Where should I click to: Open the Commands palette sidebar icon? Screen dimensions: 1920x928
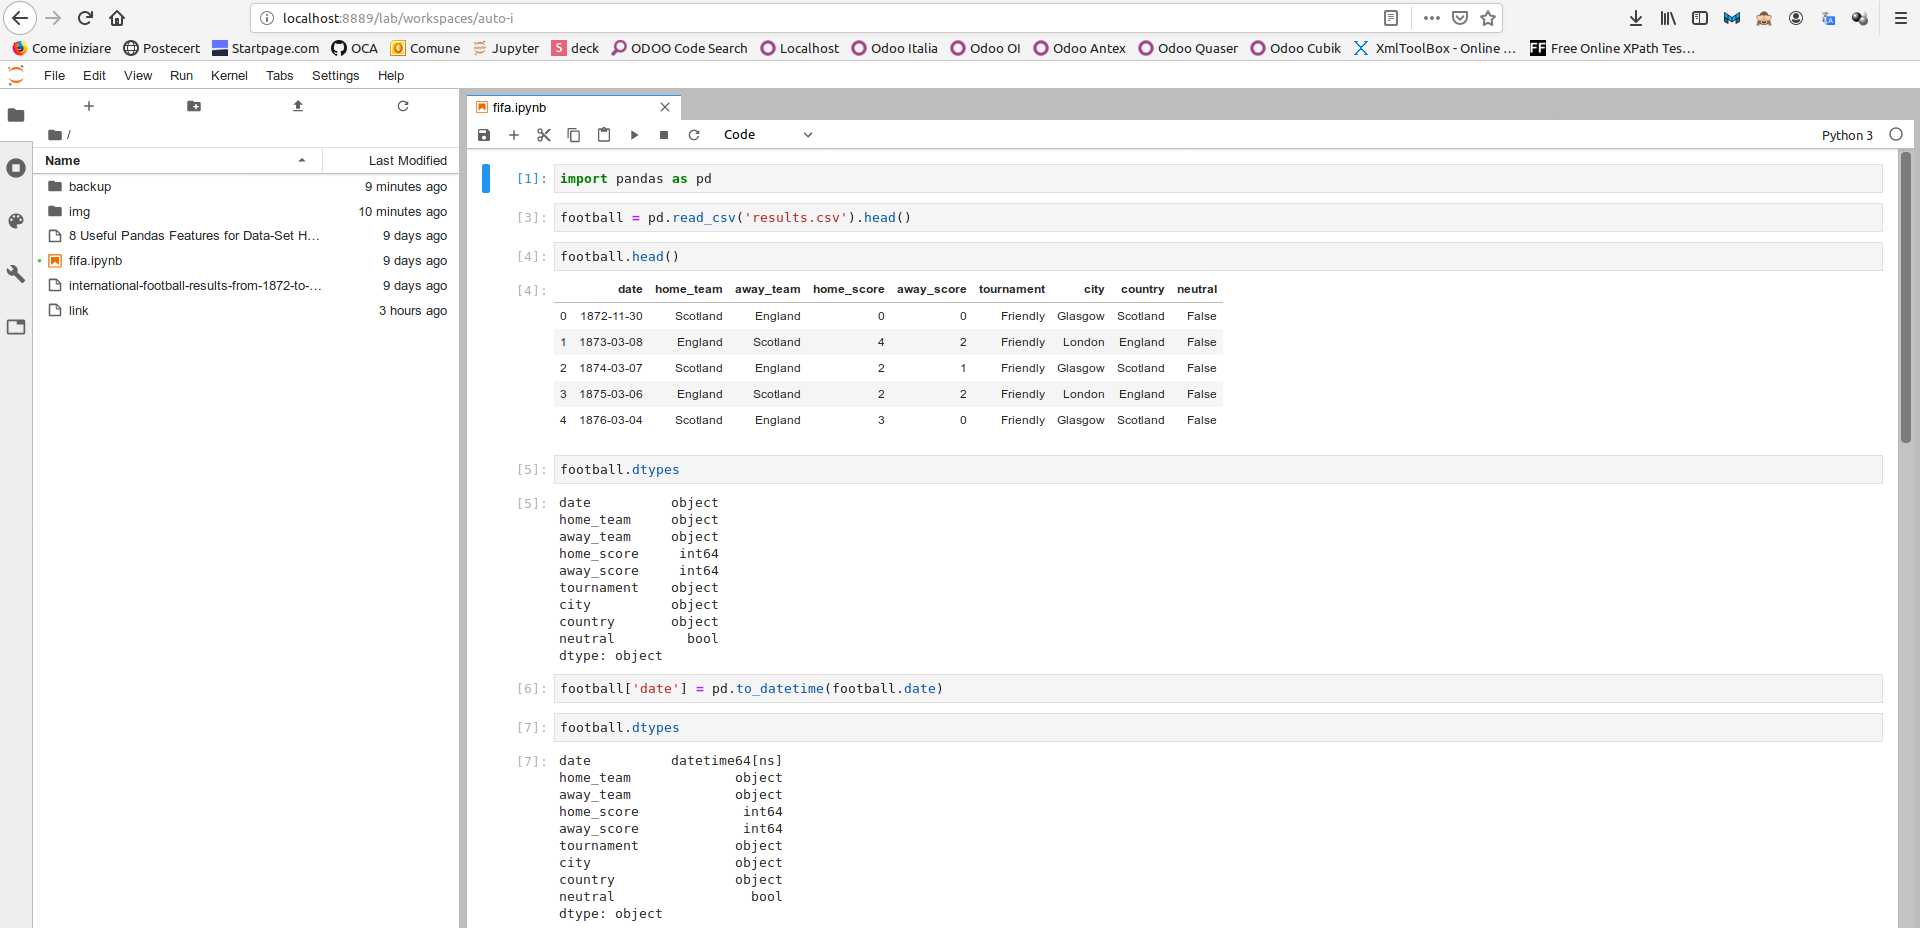coord(16,221)
